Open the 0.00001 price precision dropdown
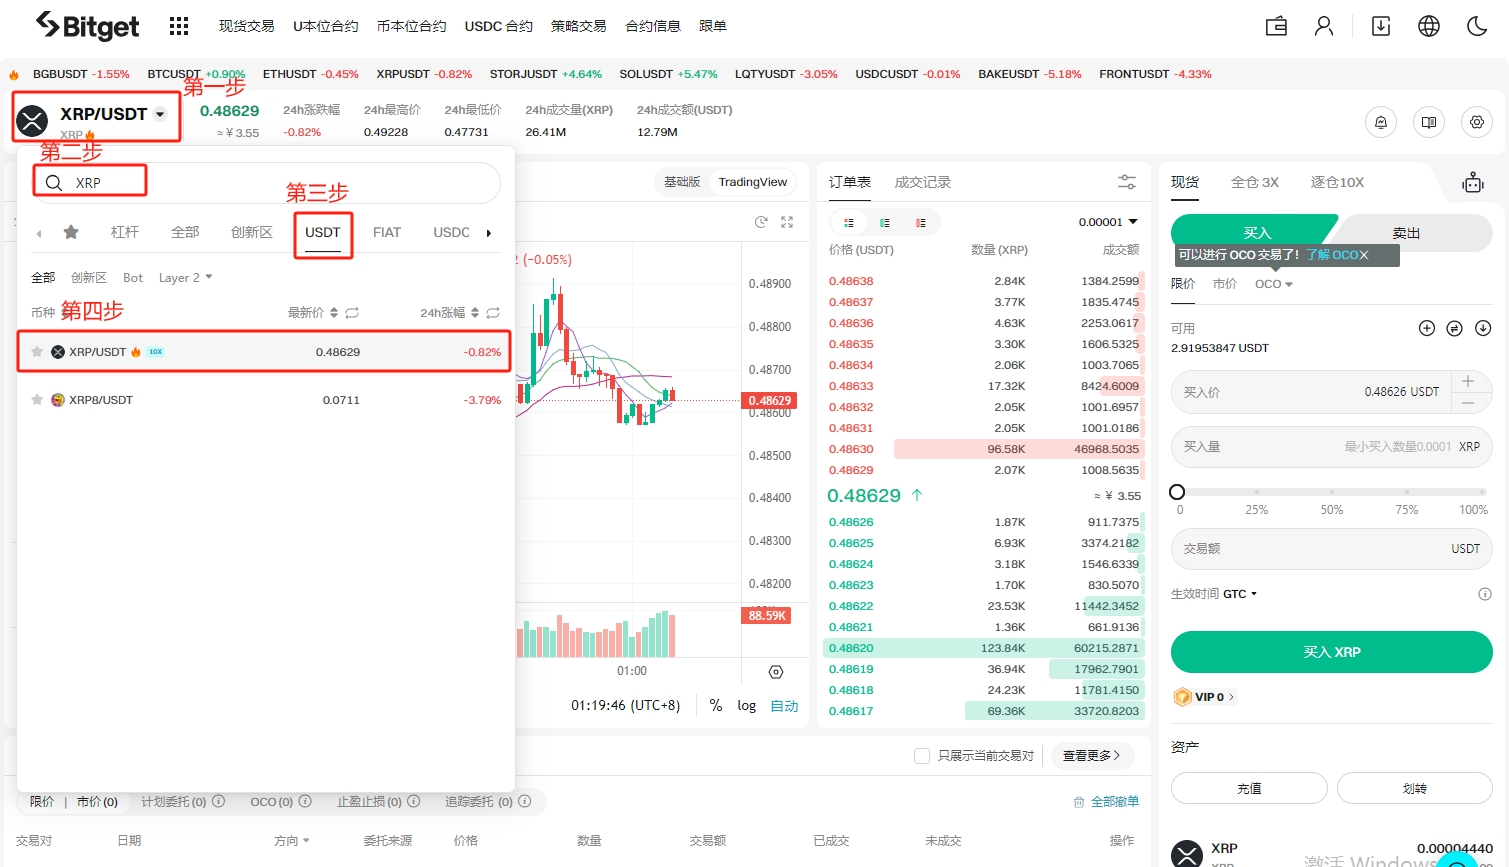The width and height of the screenshot is (1509, 867). (x=1108, y=222)
